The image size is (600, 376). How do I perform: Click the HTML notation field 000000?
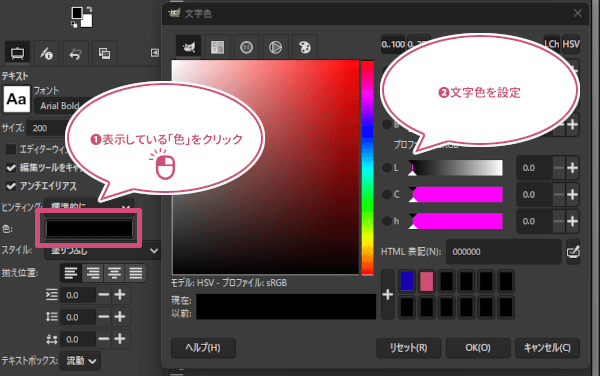click(504, 252)
